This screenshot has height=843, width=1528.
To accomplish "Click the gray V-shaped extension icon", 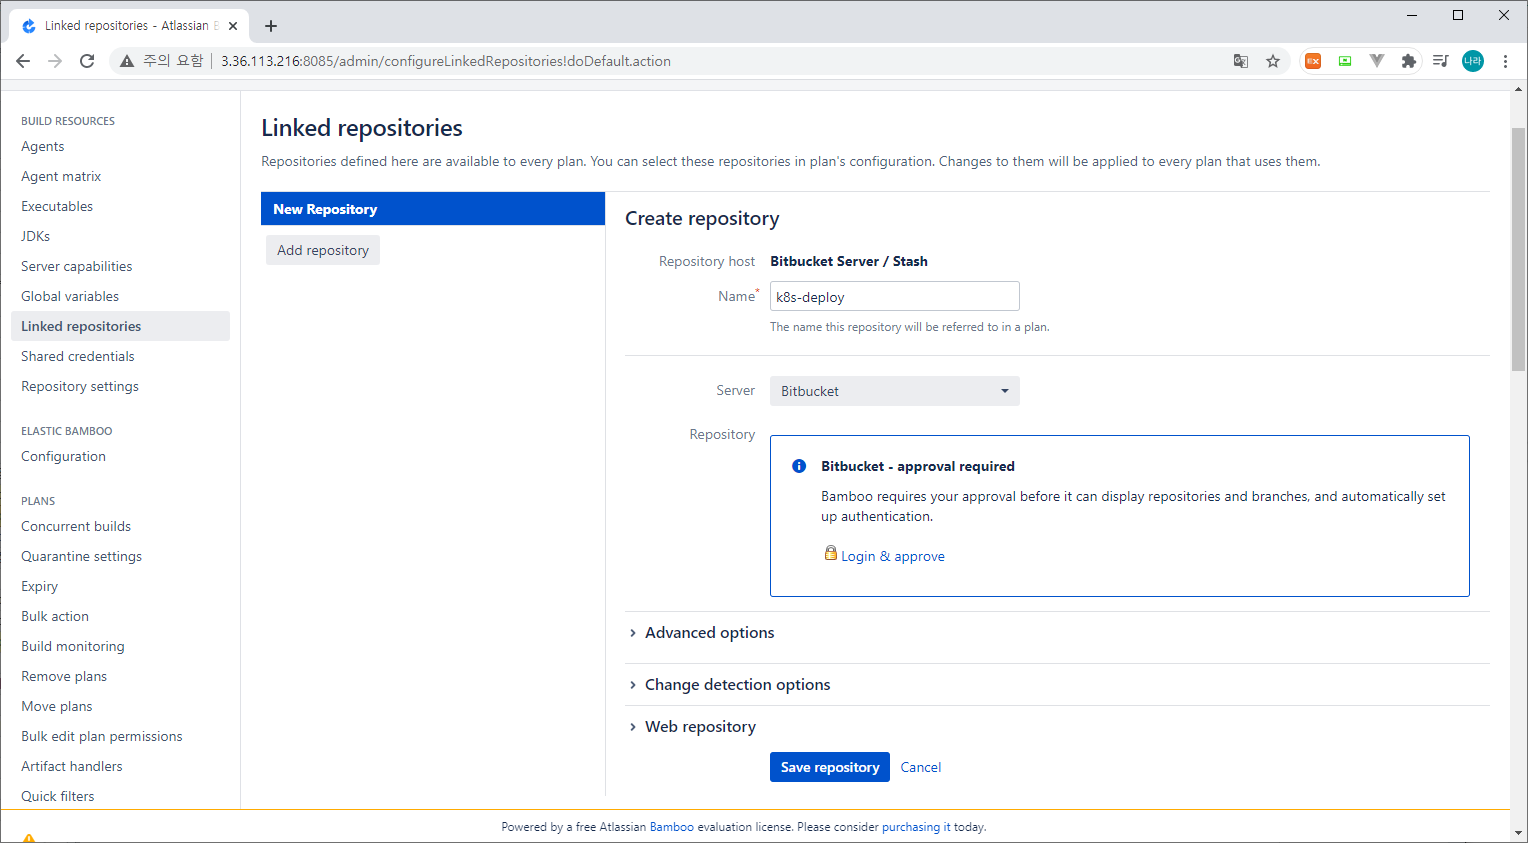I will [1377, 61].
